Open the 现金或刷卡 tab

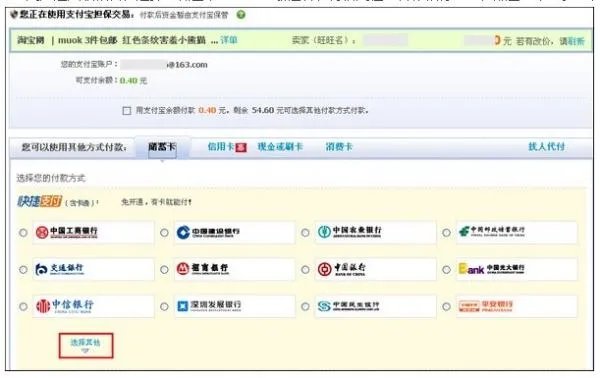pos(280,147)
